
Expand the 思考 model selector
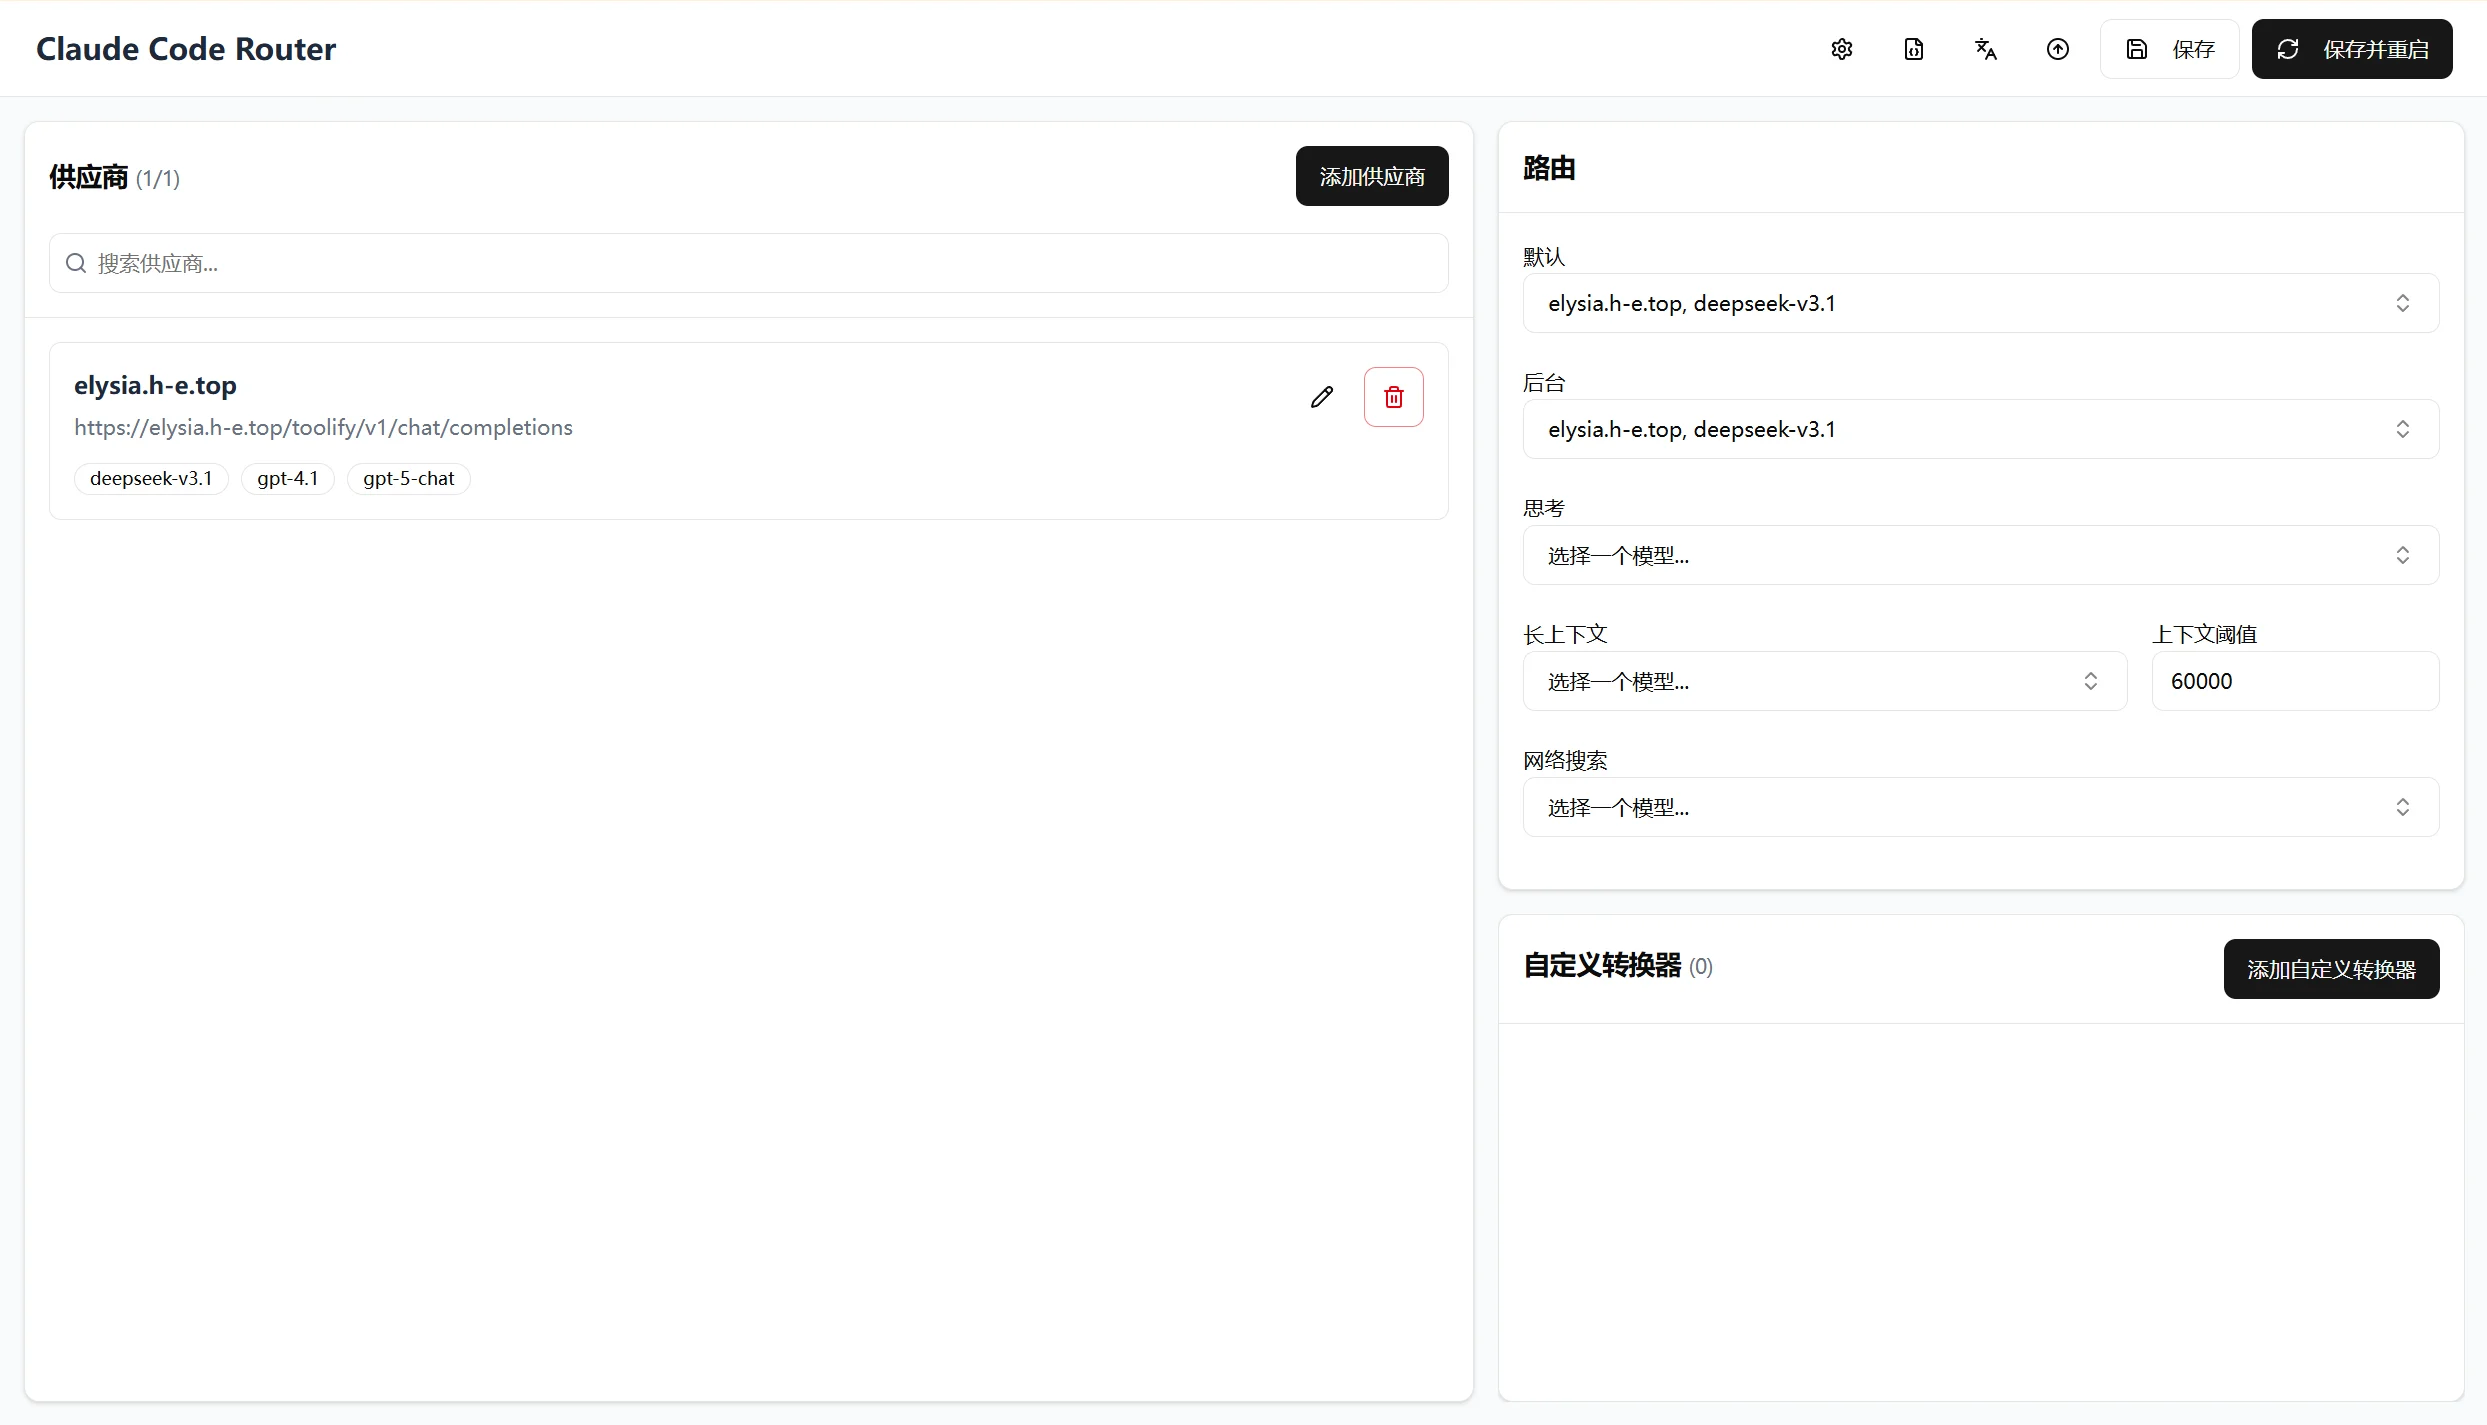[x=1980, y=555]
